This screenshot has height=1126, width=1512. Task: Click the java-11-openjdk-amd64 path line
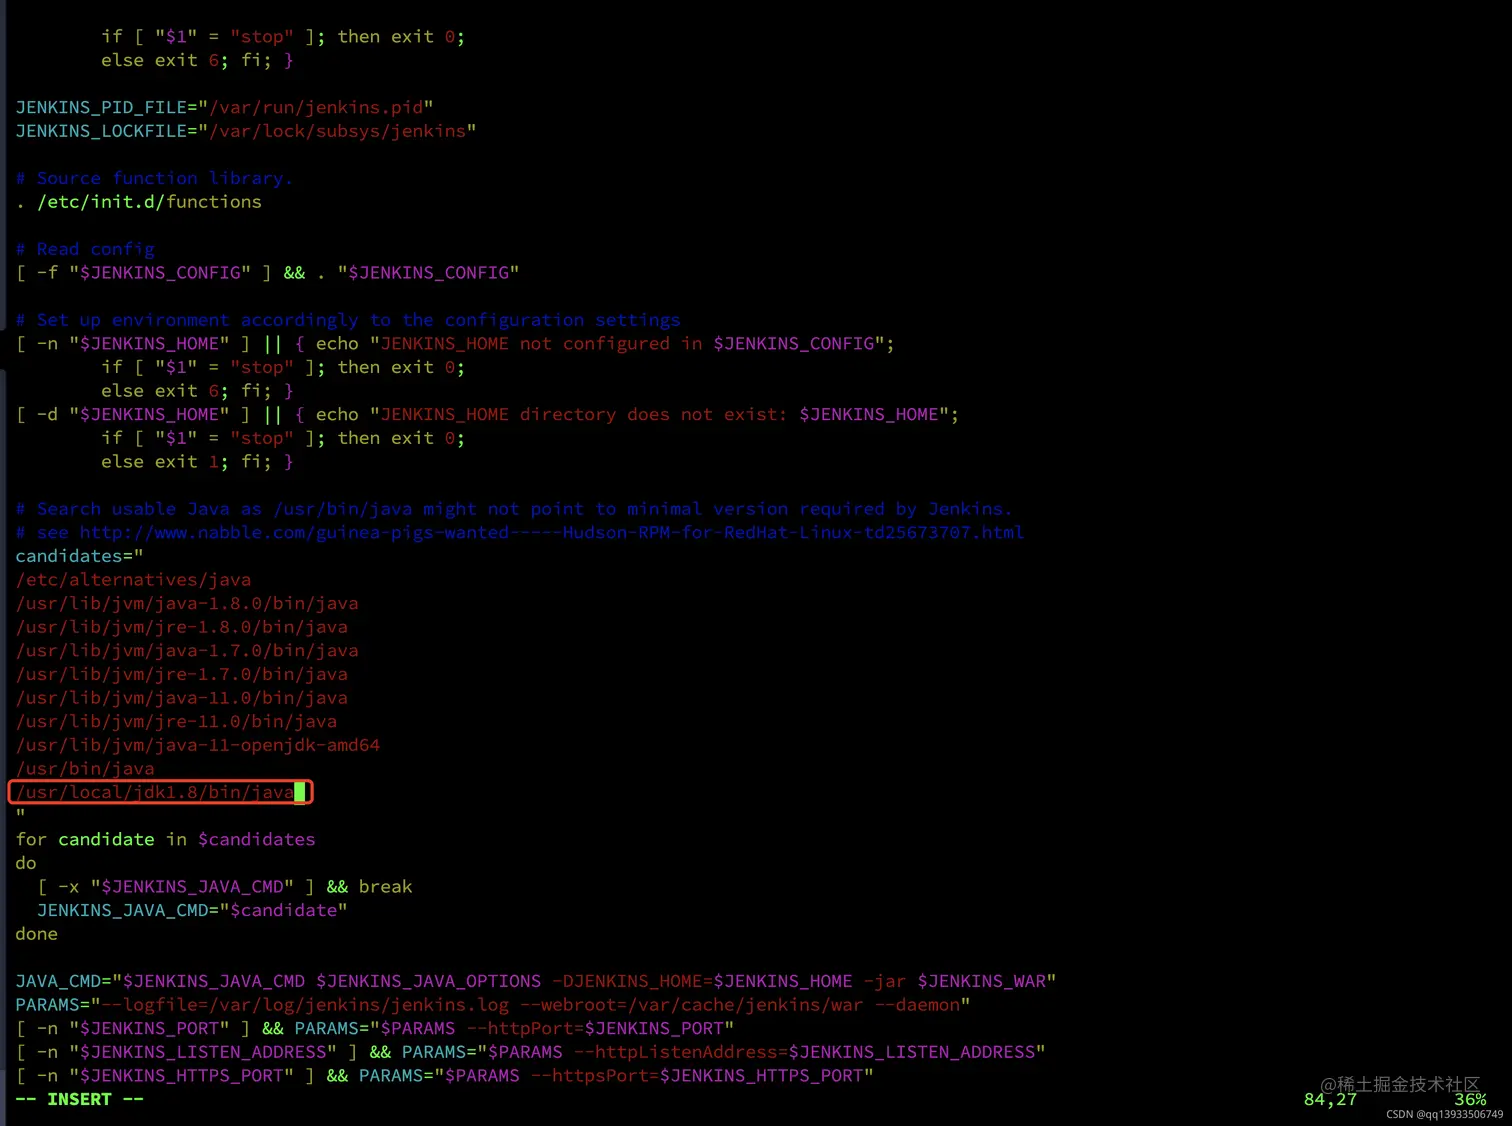click(198, 746)
